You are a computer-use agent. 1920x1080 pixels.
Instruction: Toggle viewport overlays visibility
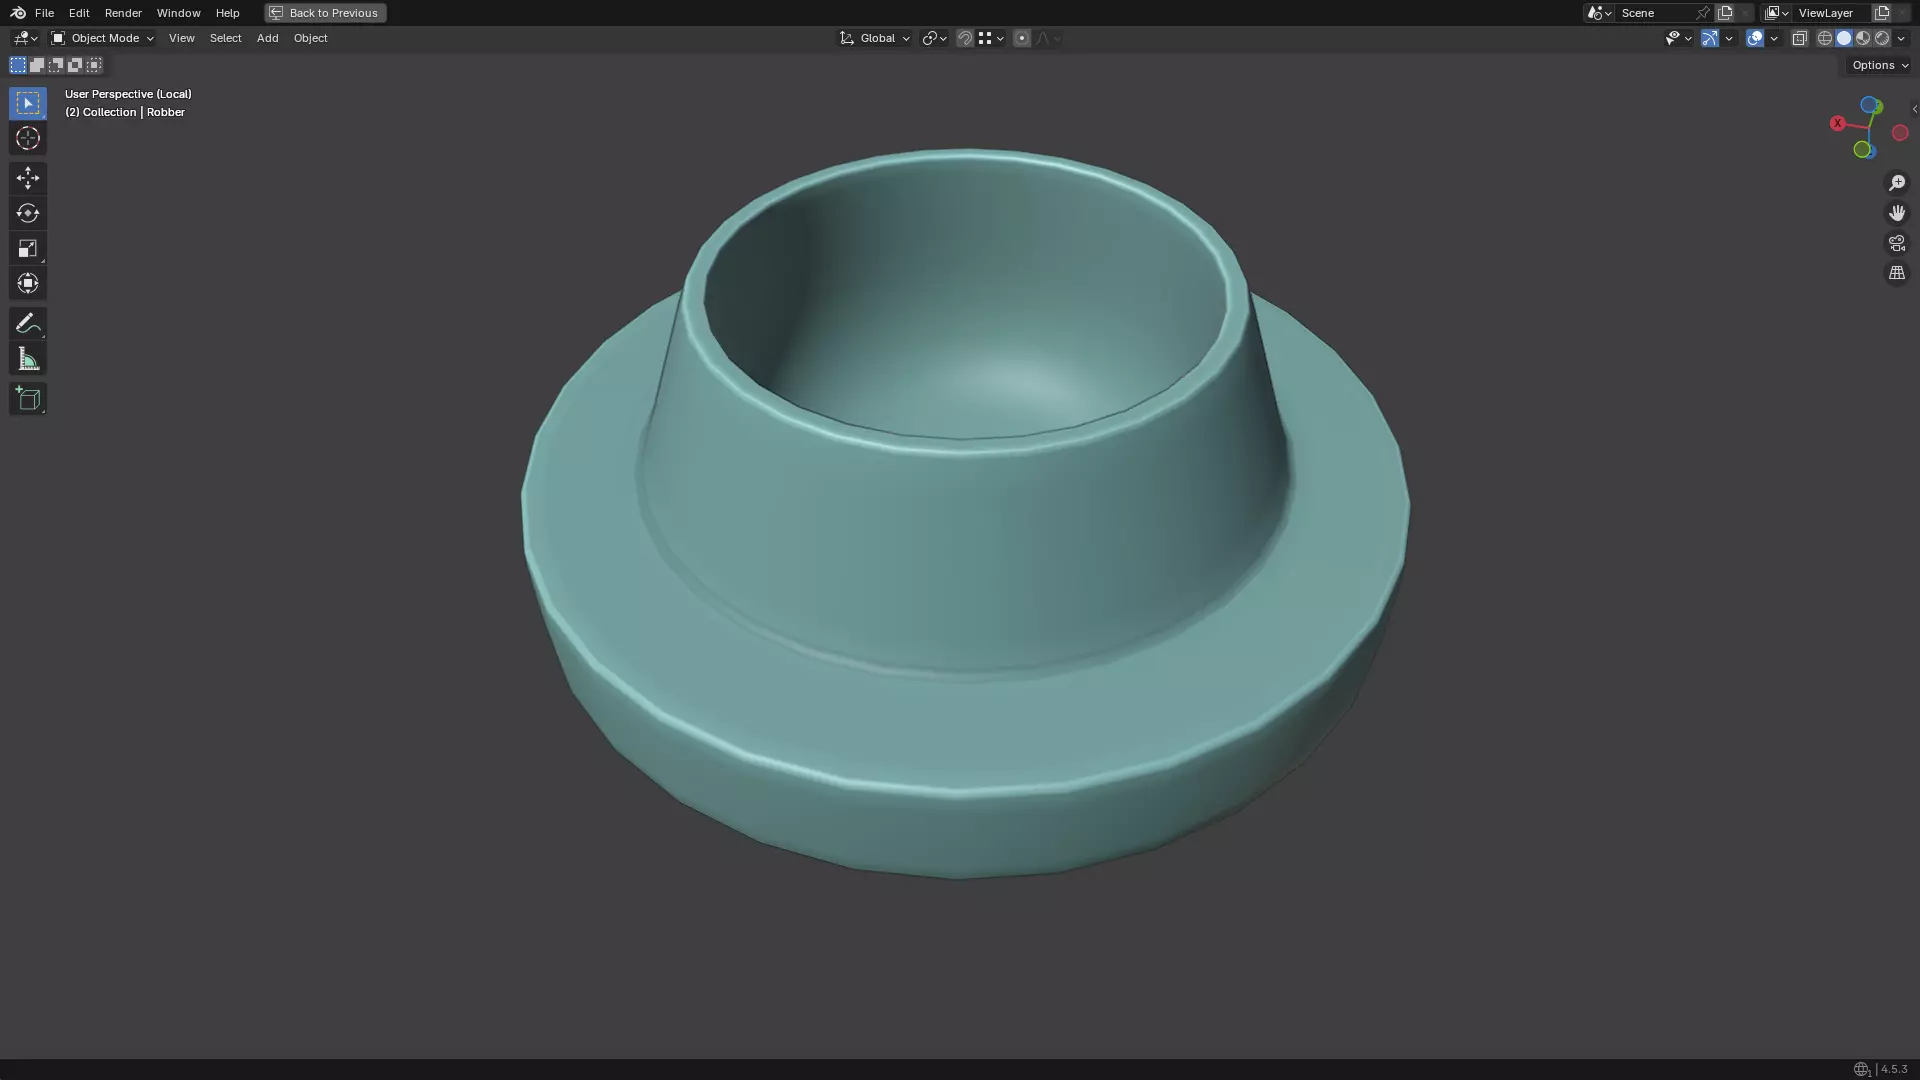point(1754,38)
